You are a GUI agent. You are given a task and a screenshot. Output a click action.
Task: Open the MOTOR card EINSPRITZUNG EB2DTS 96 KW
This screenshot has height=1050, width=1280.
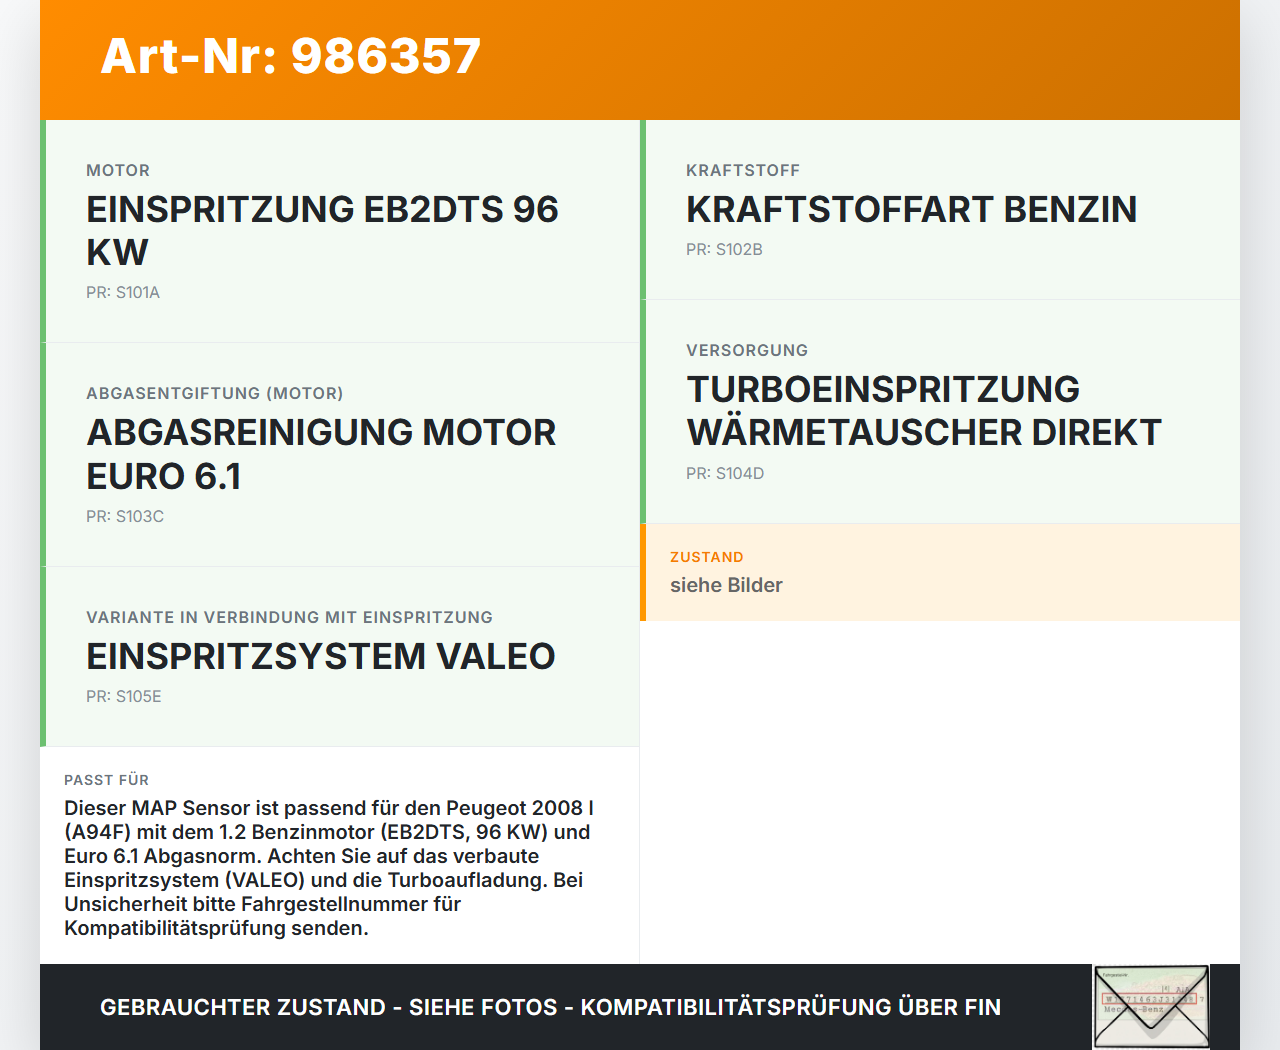point(322,230)
